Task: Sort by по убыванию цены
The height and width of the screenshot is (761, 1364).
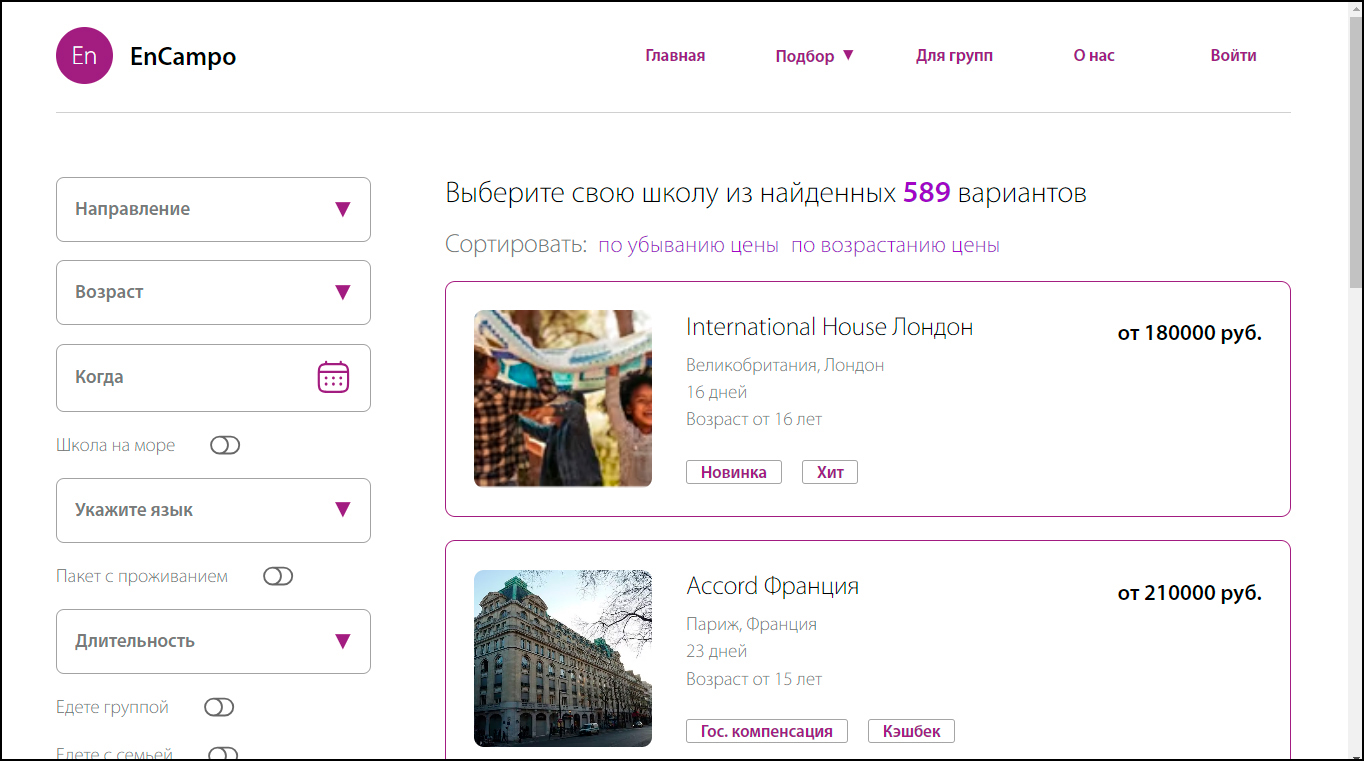Action: coord(688,246)
